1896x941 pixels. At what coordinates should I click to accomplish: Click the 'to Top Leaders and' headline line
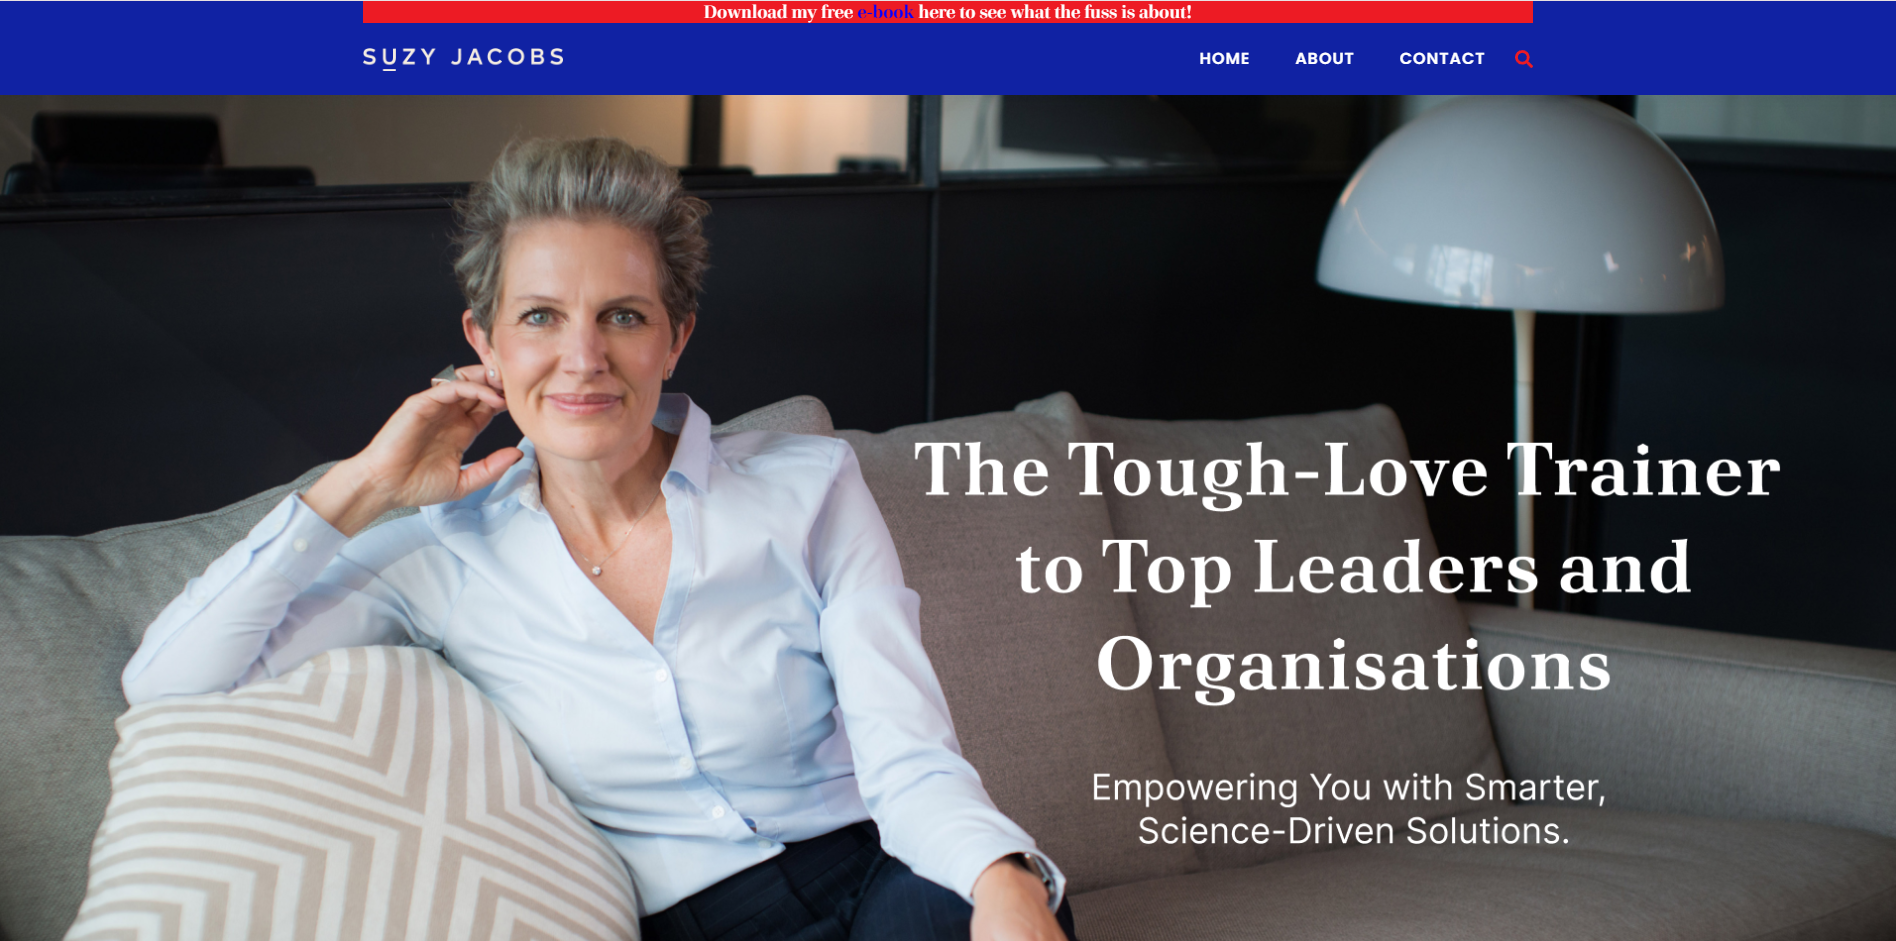(1353, 568)
